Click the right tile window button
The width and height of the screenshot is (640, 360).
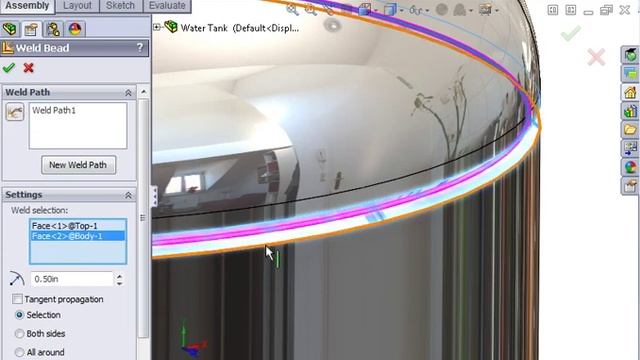click(x=571, y=10)
